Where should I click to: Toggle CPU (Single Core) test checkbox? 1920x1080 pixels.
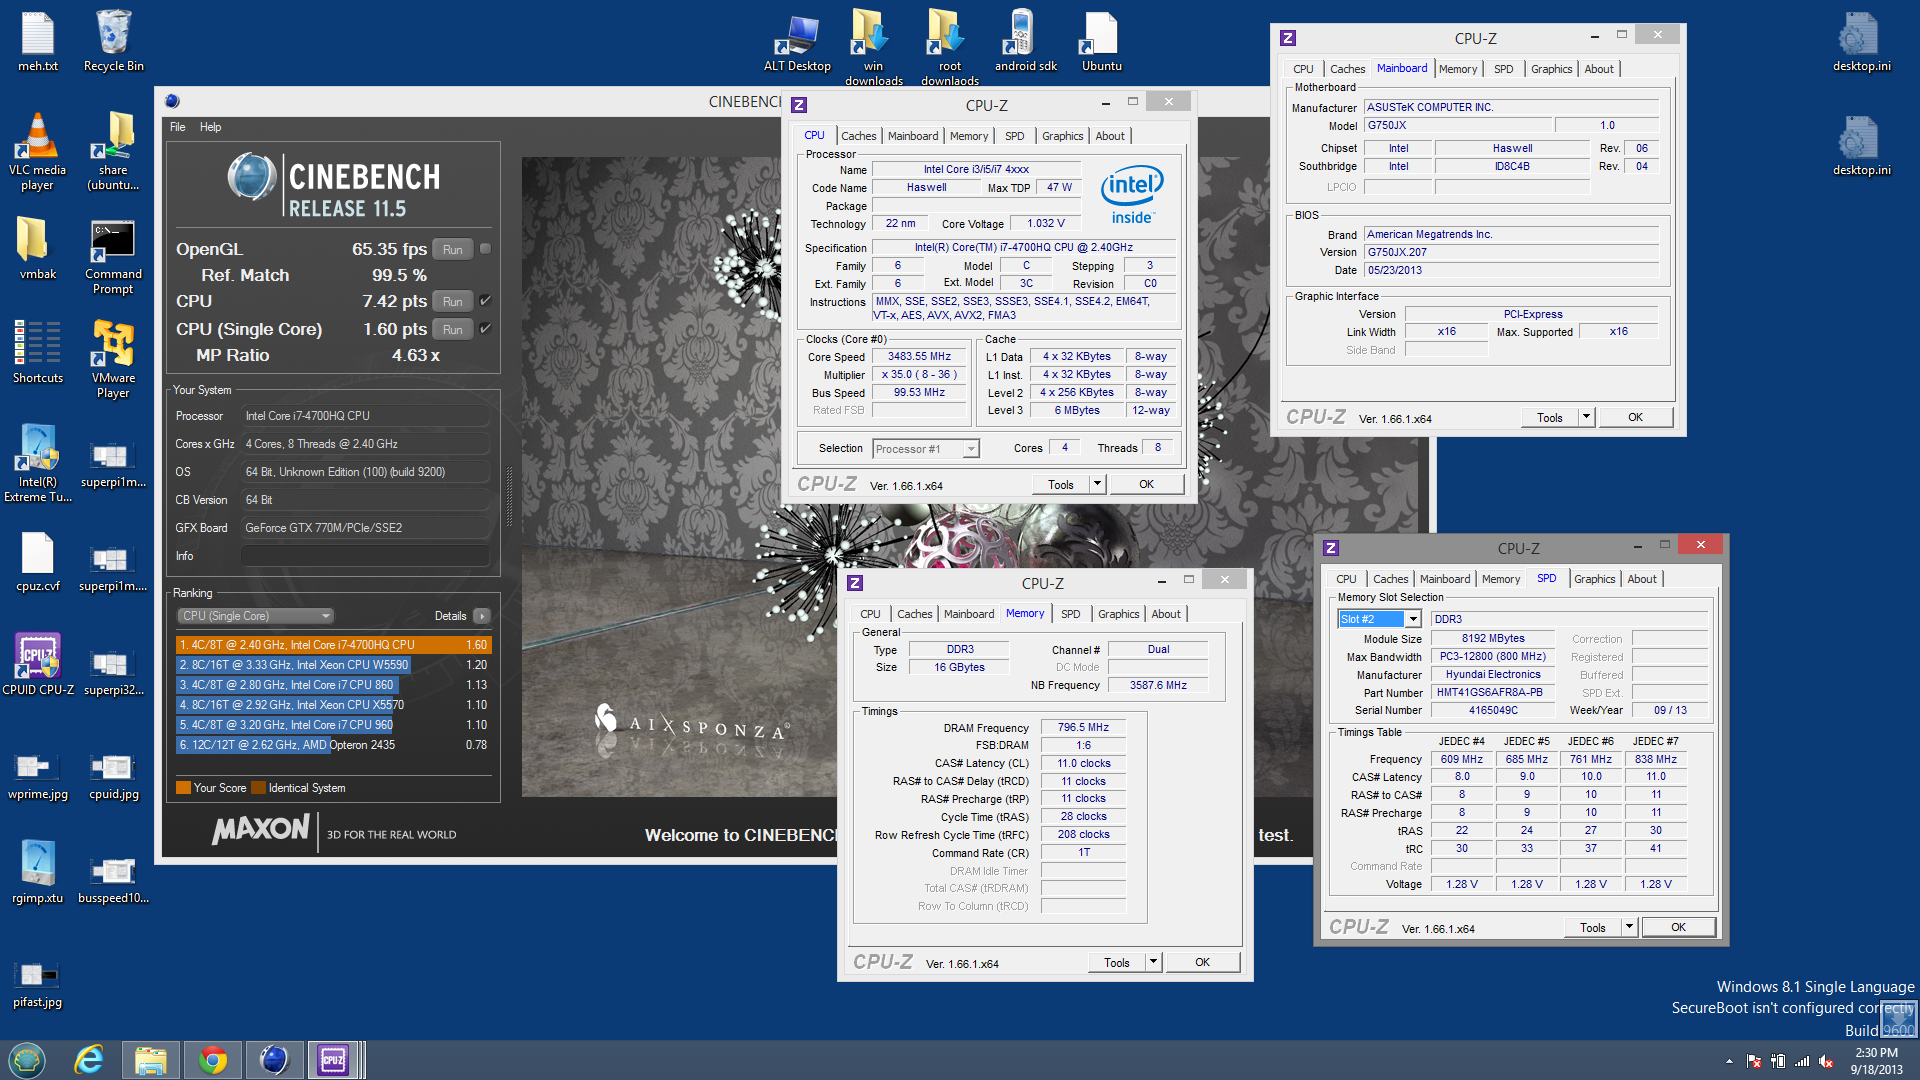(x=485, y=329)
